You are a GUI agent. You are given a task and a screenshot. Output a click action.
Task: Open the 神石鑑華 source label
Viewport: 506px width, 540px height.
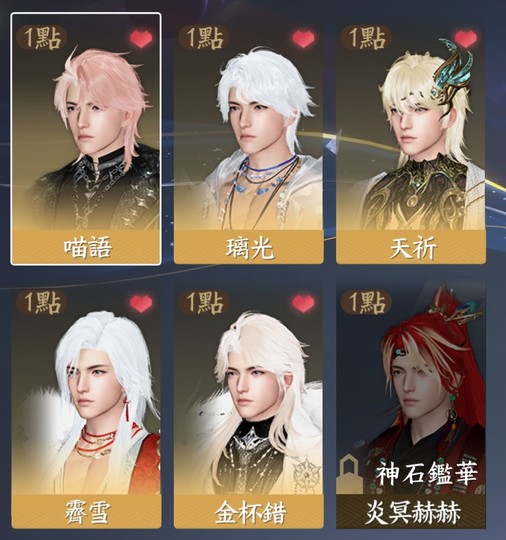pos(426,474)
